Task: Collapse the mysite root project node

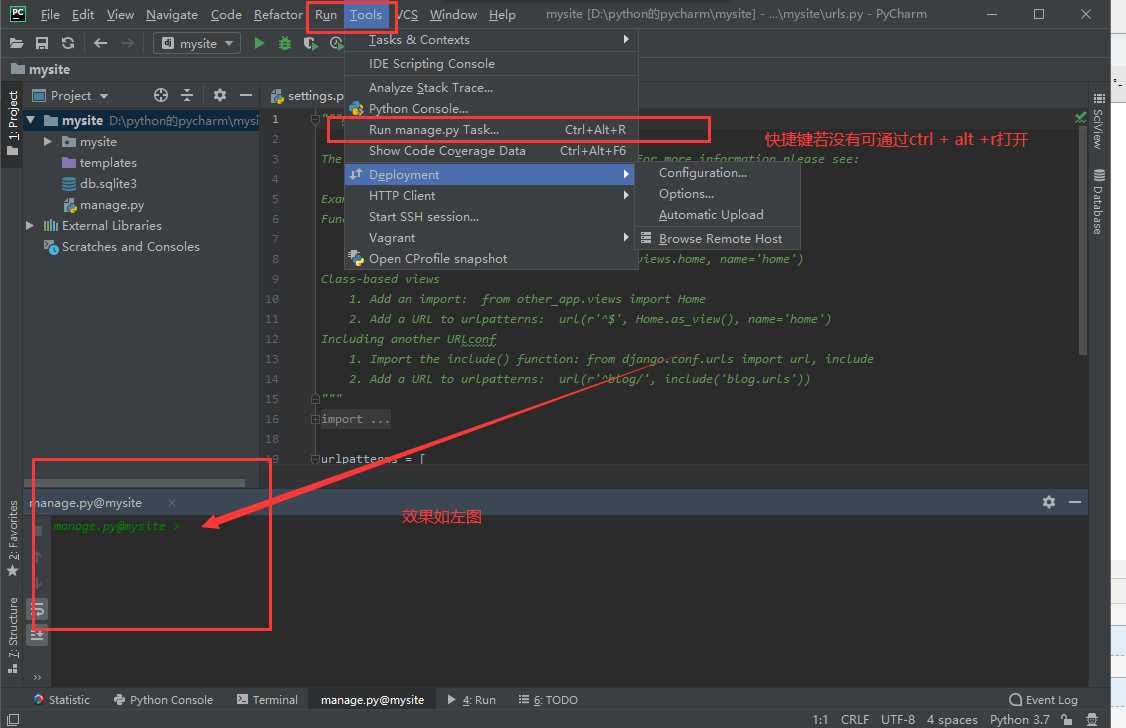Action: point(30,121)
